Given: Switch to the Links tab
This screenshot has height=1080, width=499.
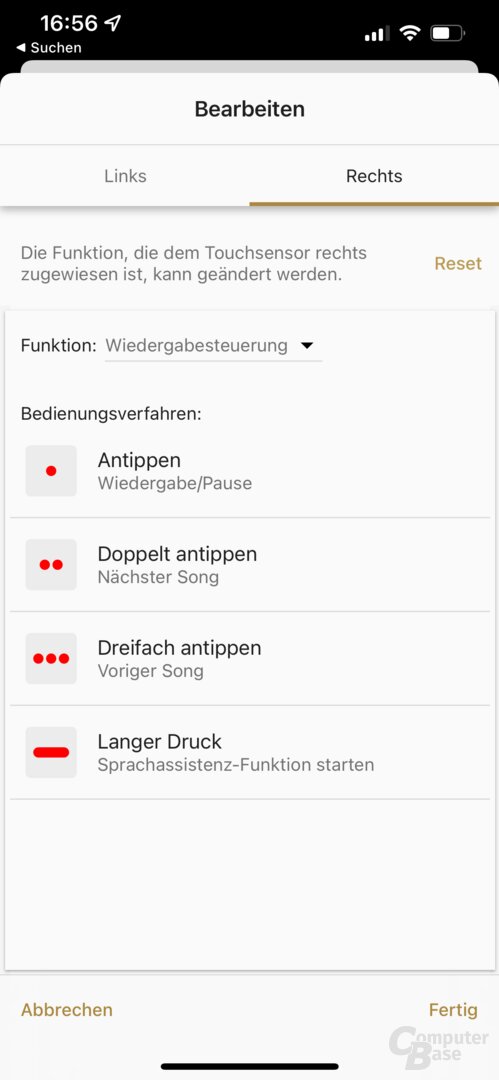Looking at the screenshot, I should (x=125, y=176).
